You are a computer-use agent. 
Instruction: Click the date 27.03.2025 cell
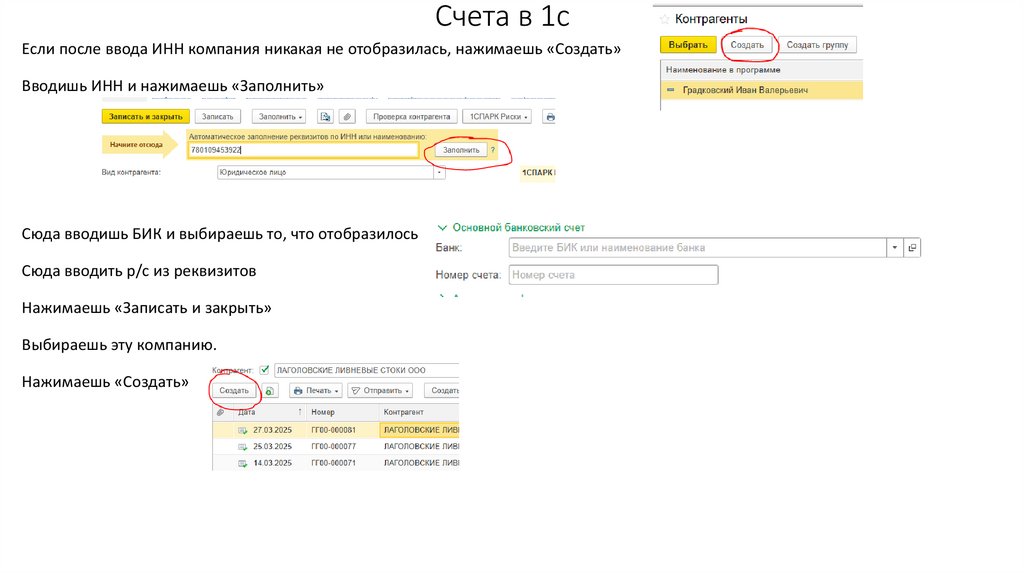(272, 430)
